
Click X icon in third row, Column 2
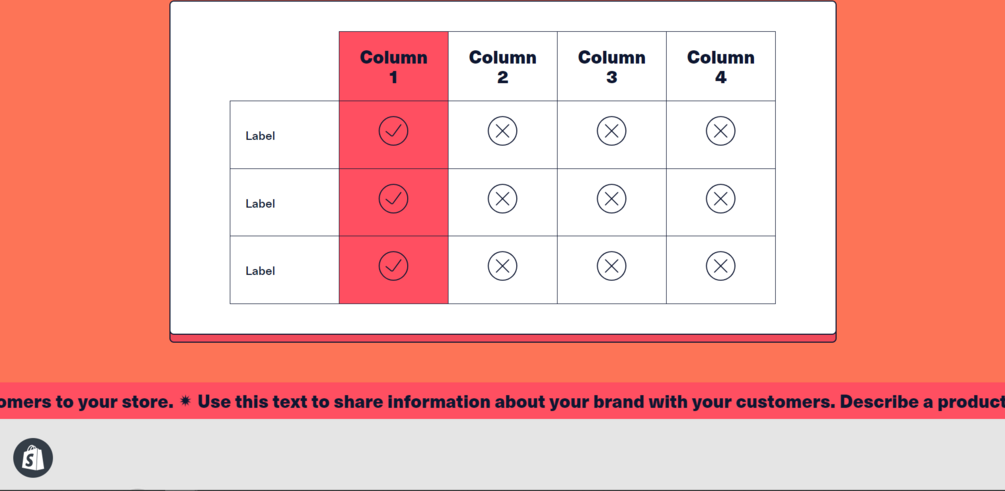pyautogui.click(x=502, y=266)
